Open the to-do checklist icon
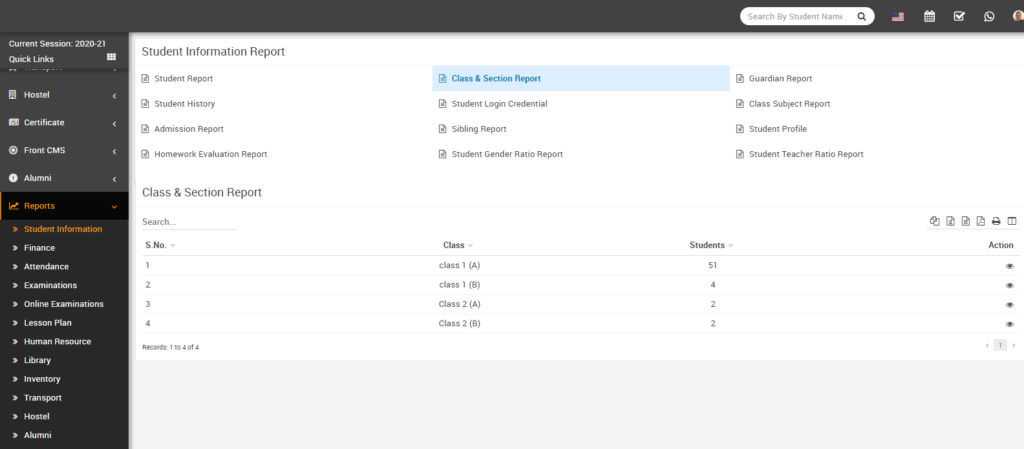 point(959,16)
